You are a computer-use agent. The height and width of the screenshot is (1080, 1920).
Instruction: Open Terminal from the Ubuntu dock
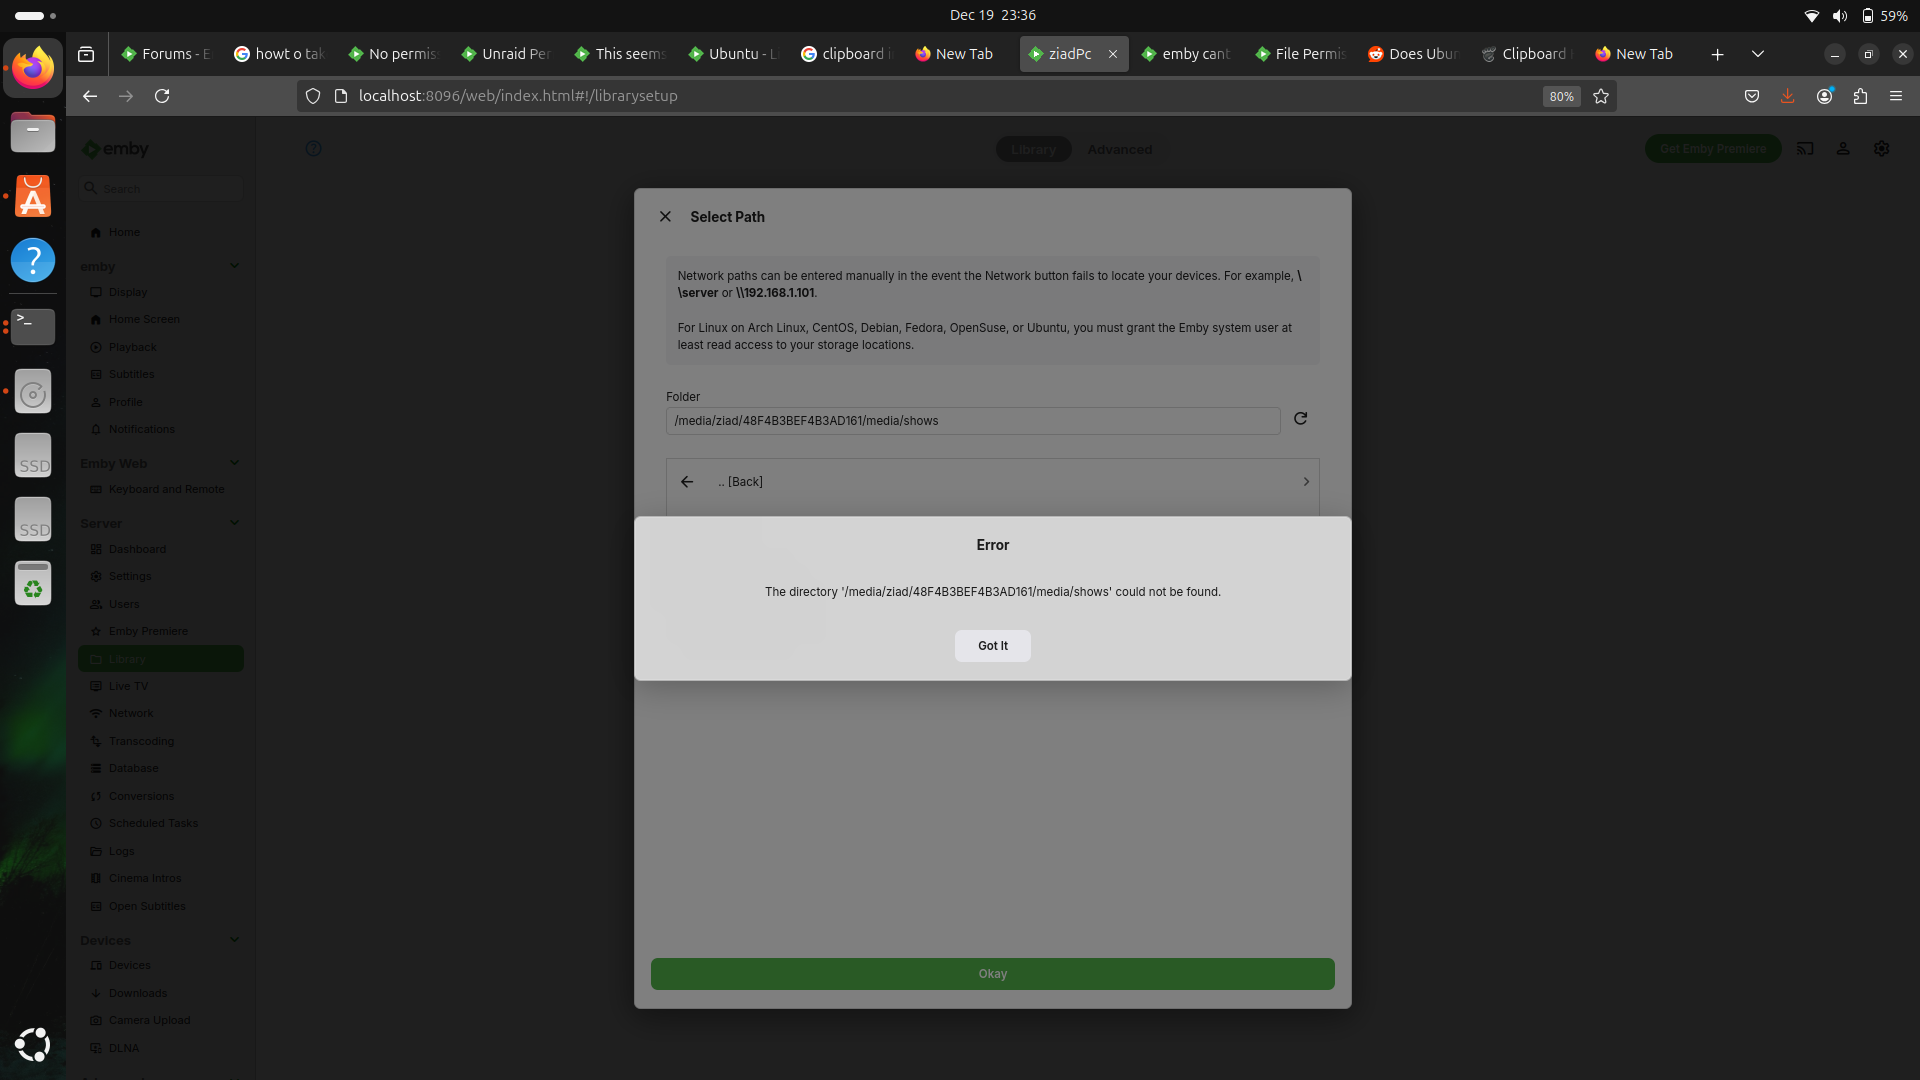point(33,325)
